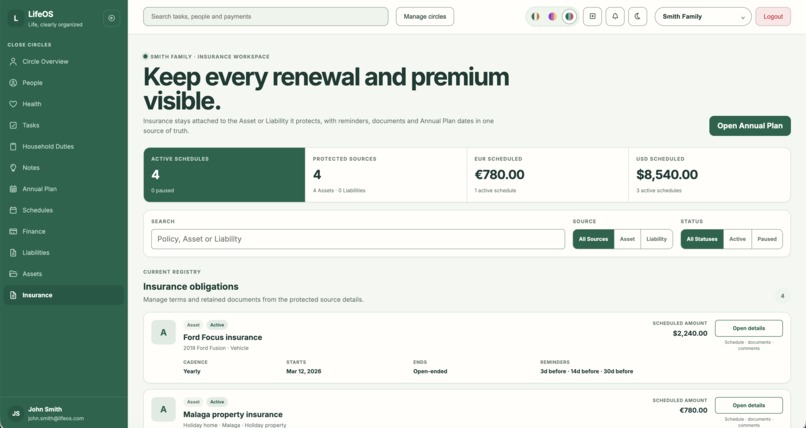This screenshot has height=428, width=806.
Task: Click the EUR Scheduled €780.00 card
Action: (547, 175)
